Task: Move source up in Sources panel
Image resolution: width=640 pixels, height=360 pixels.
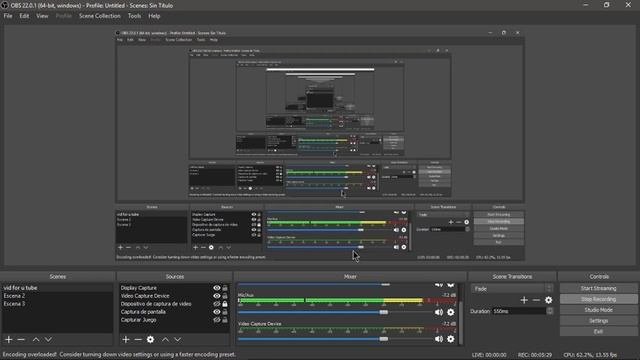Action: (x=165, y=340)
